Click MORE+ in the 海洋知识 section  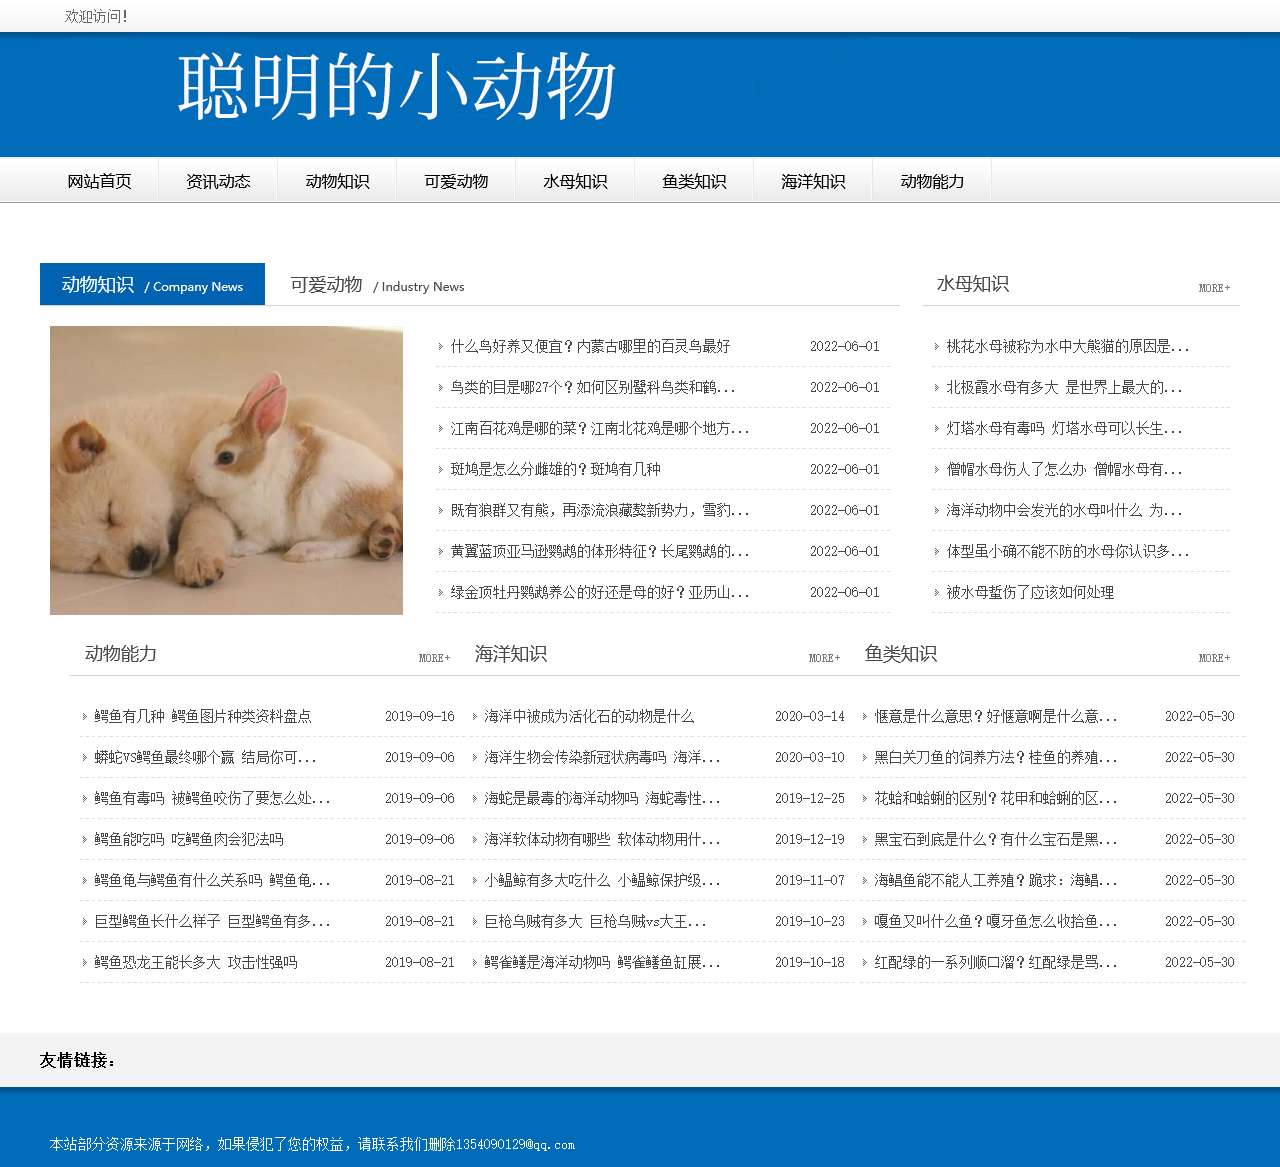[823, 658]
